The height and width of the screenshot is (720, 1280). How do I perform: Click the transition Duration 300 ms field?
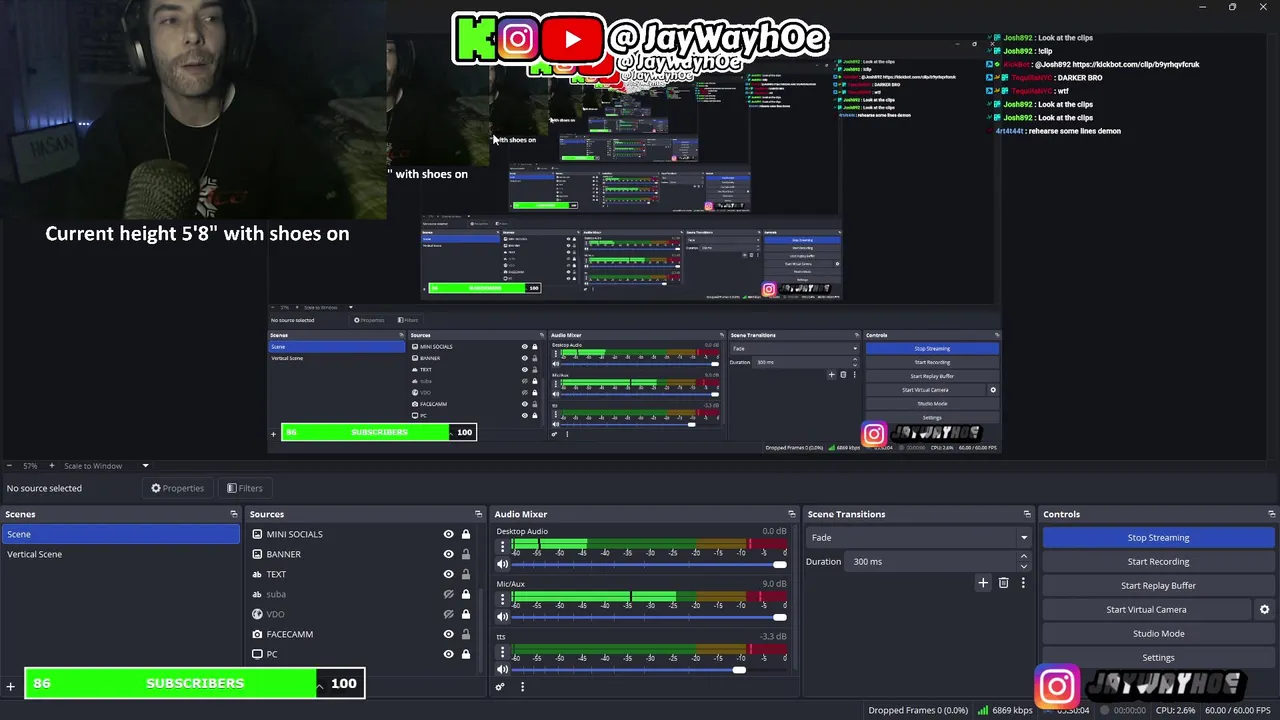930,561
